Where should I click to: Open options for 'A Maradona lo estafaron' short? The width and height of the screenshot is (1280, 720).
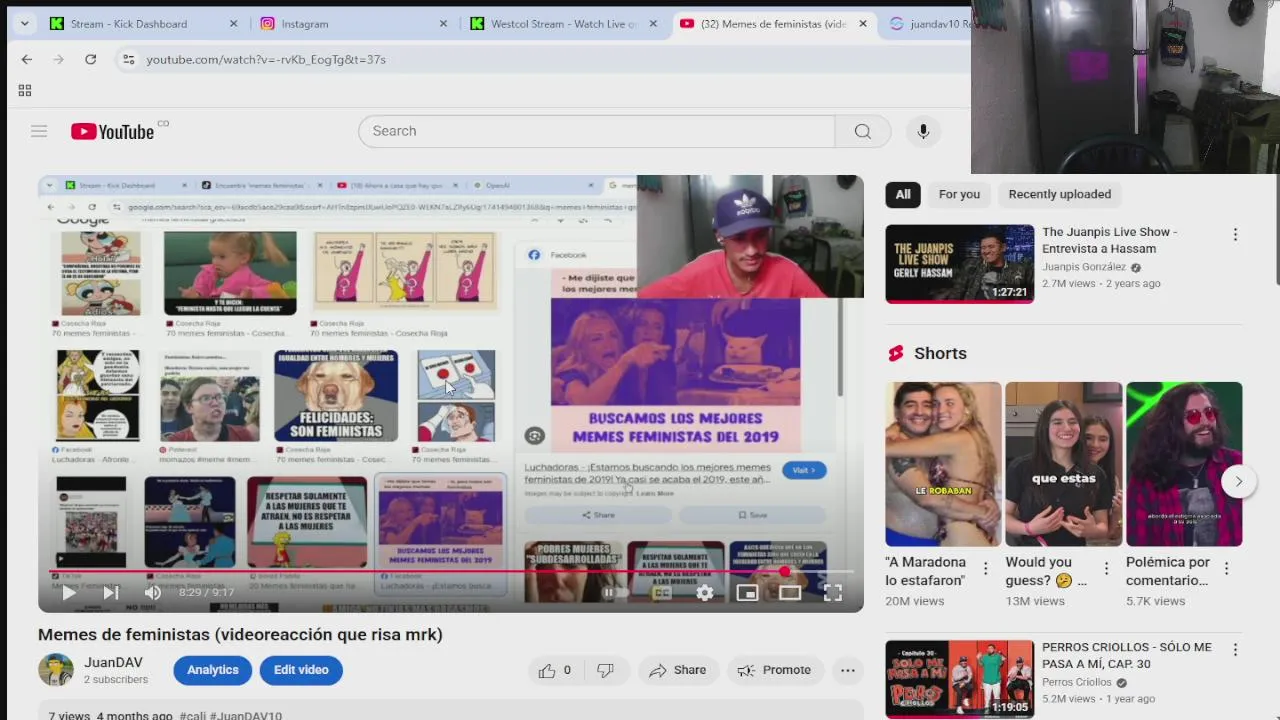click(985, 568)
